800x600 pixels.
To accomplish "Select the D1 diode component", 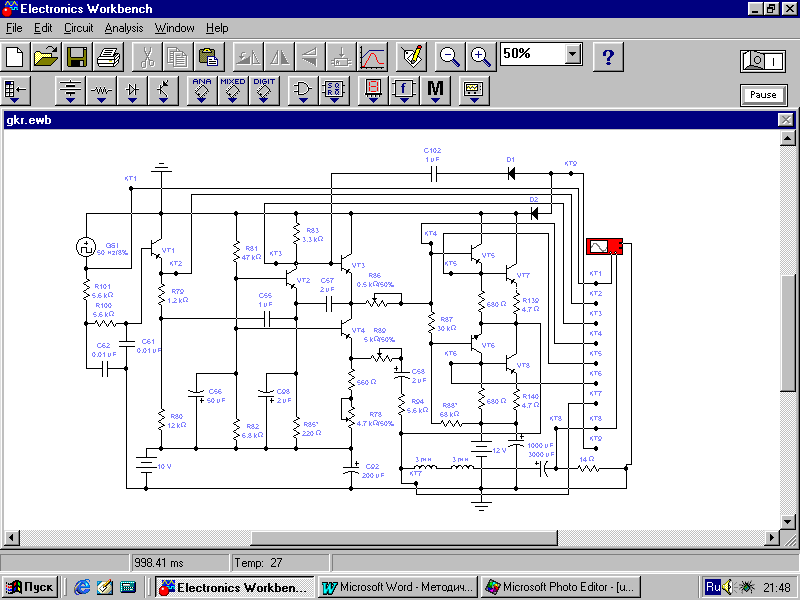I will tap(511, 173).
